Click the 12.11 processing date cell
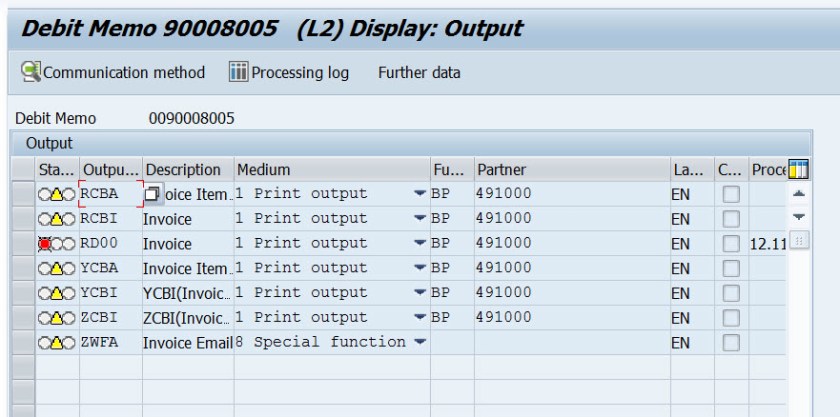This screenshot has width=840, height=417. tap(768, 244)
